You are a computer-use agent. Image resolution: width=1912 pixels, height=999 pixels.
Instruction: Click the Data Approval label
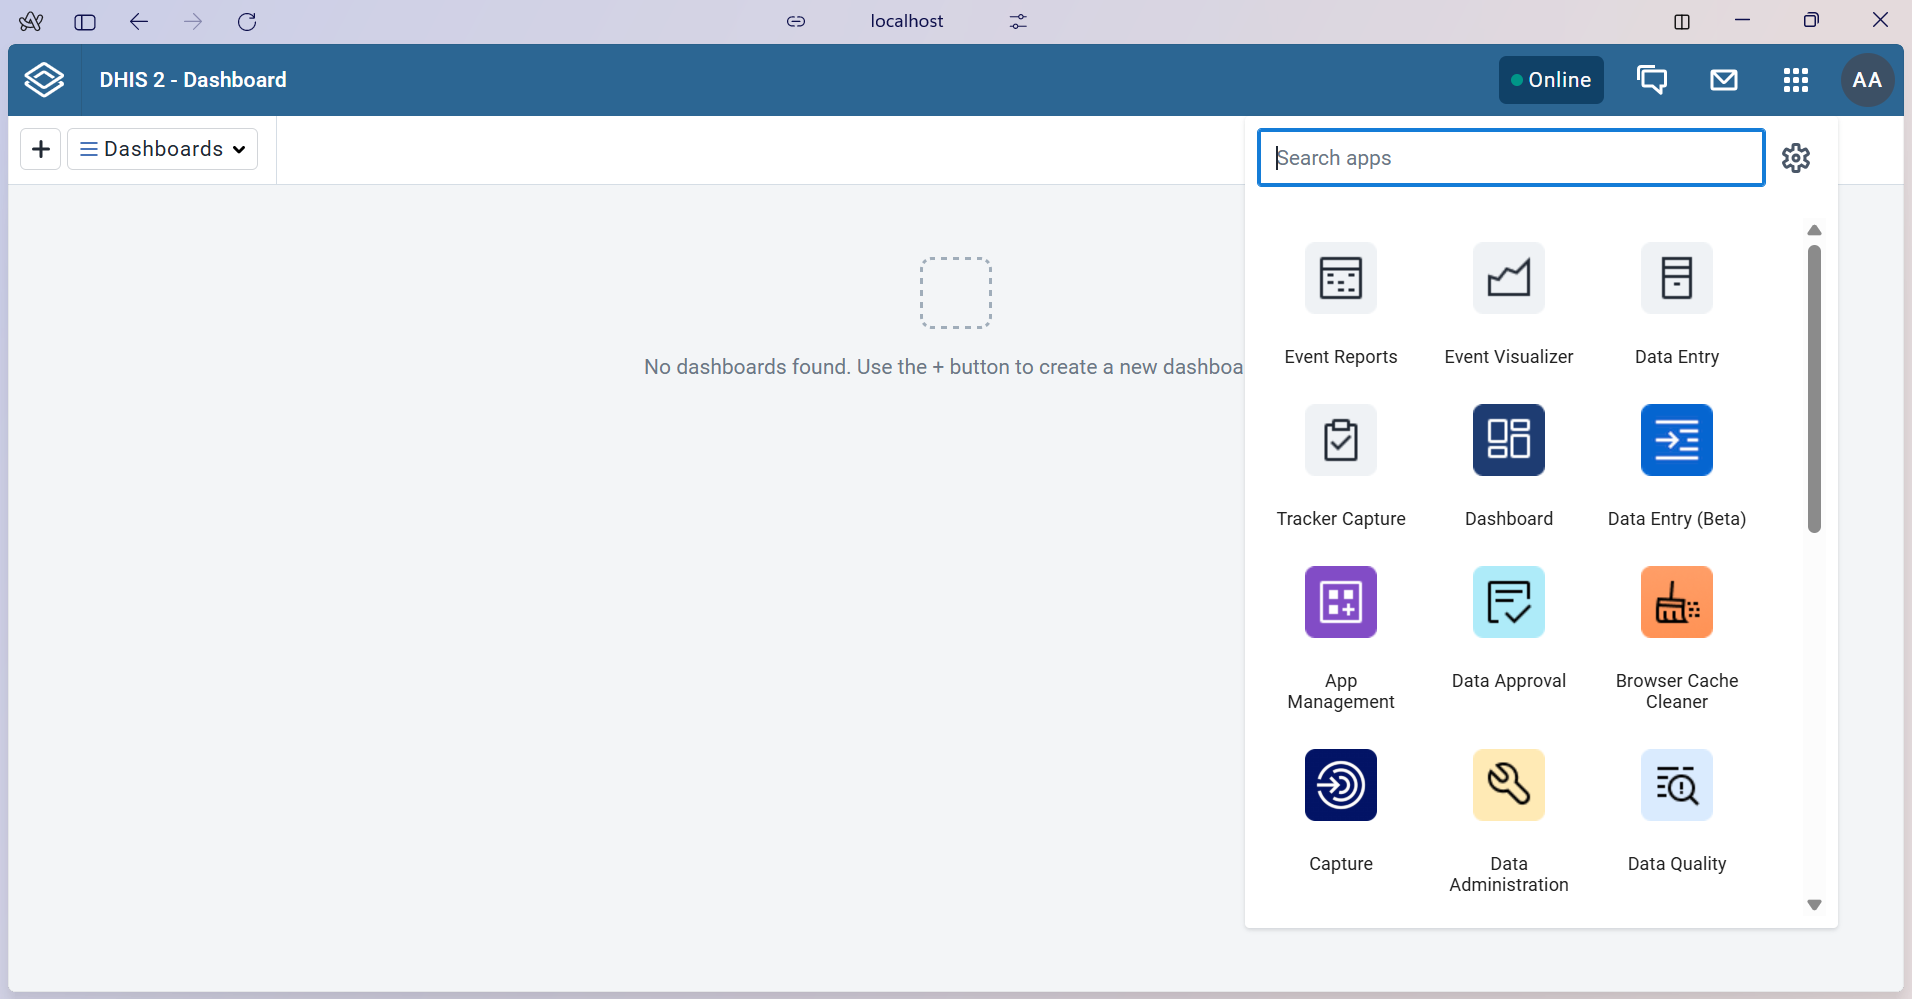tap(1509, 681)
